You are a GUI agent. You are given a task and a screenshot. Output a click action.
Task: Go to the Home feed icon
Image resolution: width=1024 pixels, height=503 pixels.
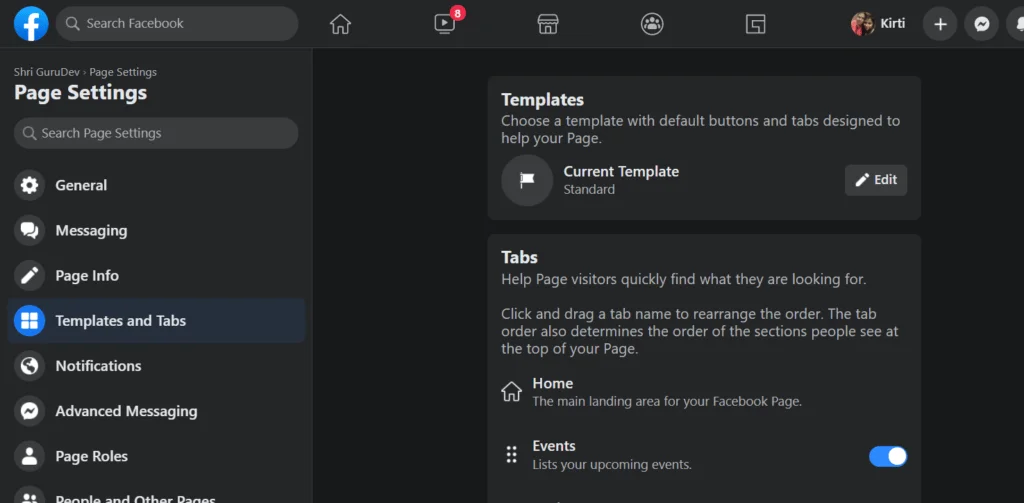340,24
